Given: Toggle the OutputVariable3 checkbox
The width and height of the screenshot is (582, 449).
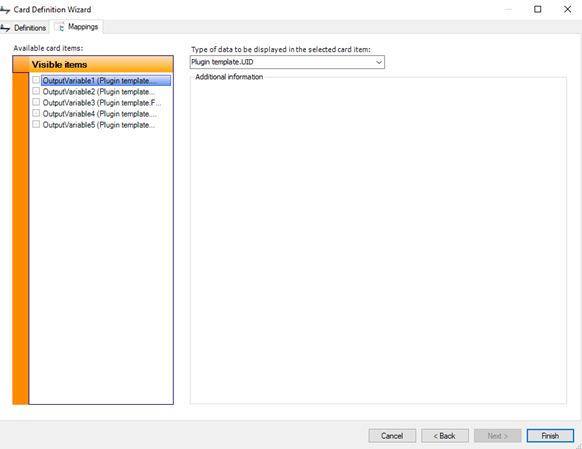Looking at the screenshot, I should 36,102.
